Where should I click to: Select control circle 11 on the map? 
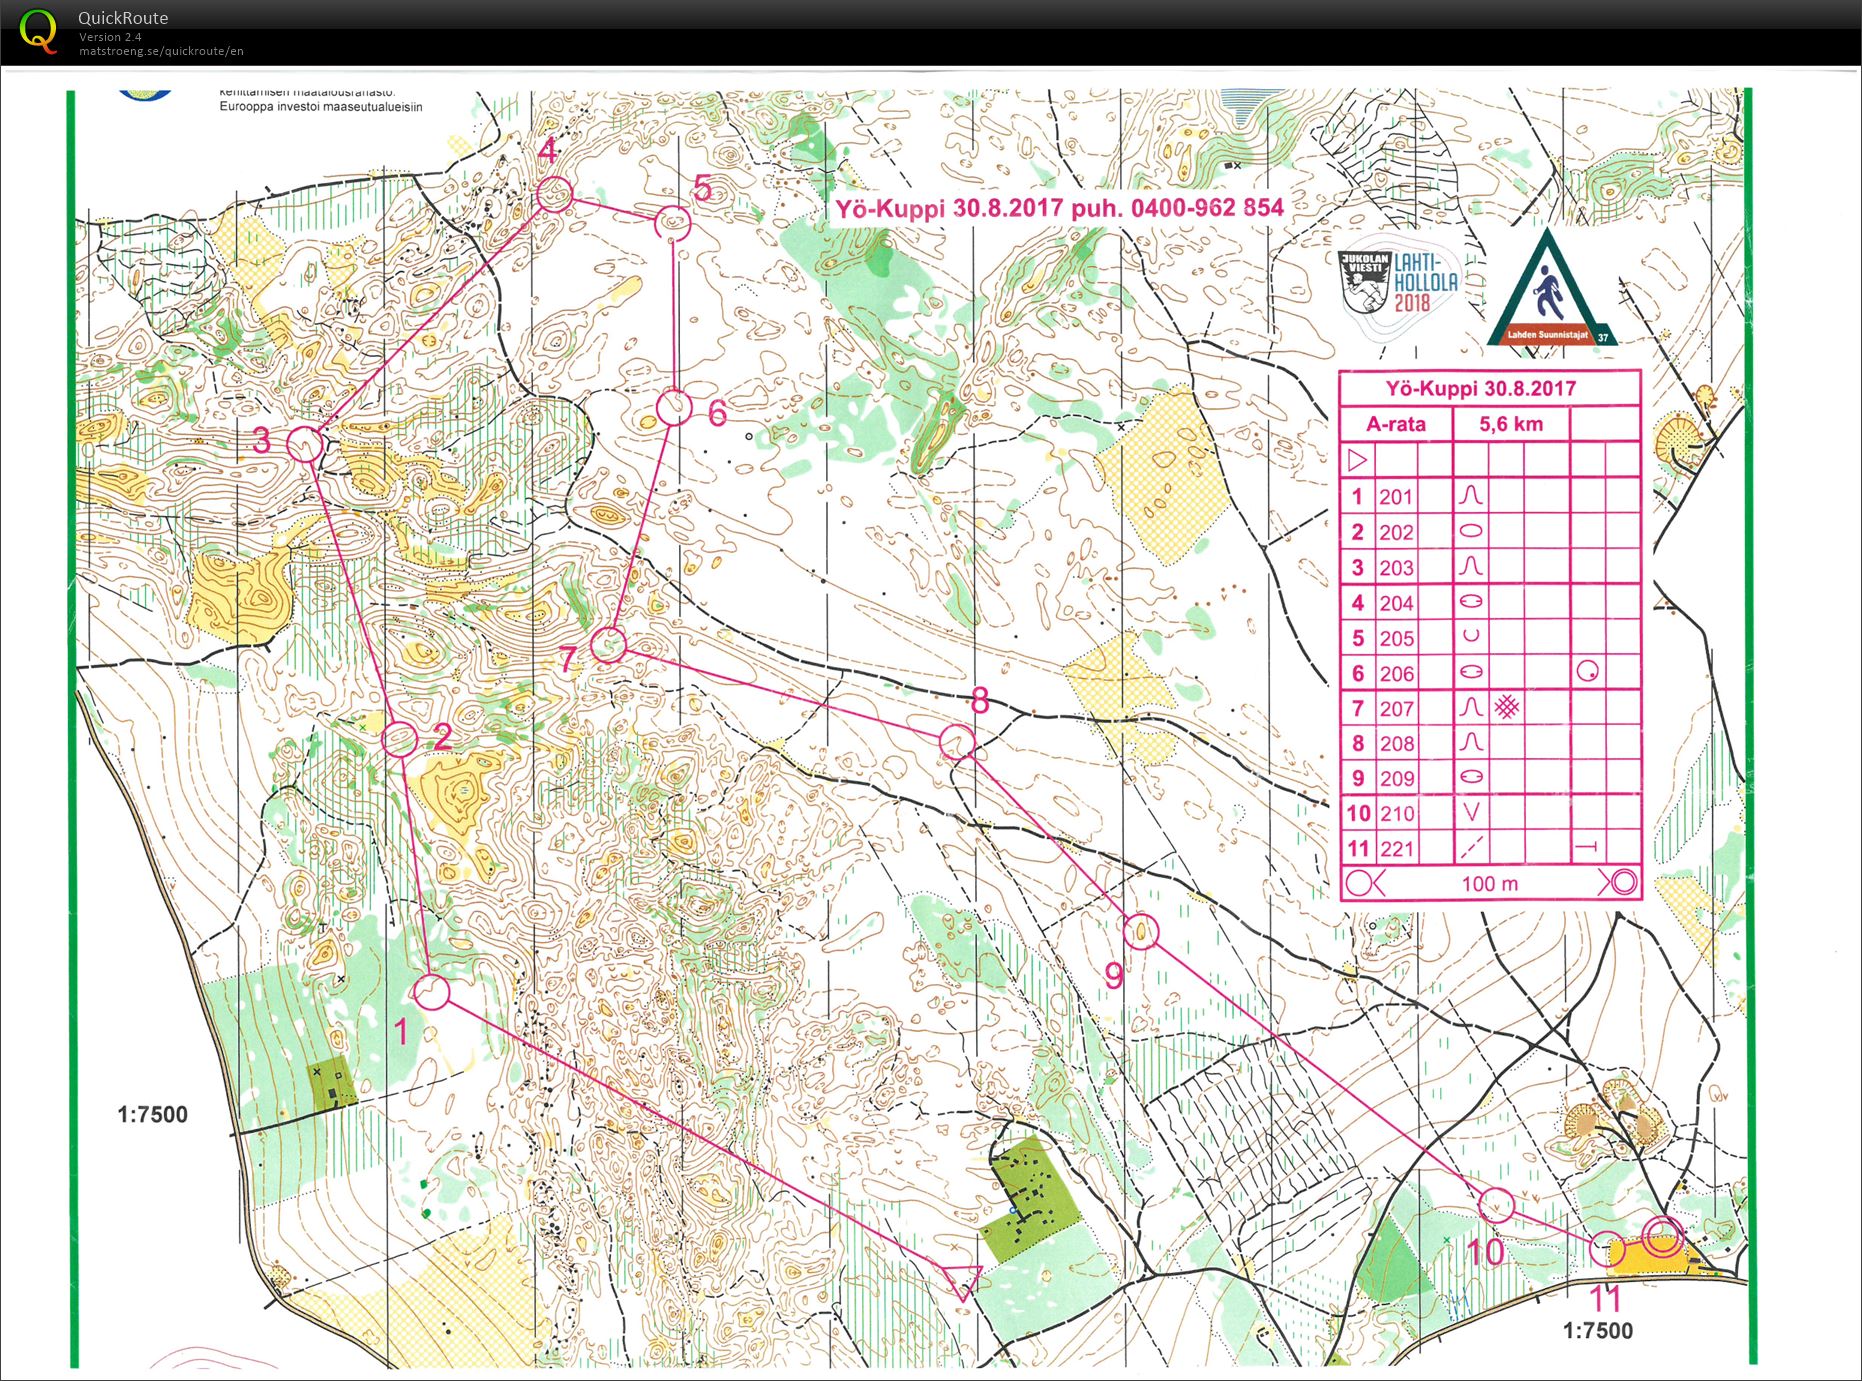(x=1606, y=1250)
